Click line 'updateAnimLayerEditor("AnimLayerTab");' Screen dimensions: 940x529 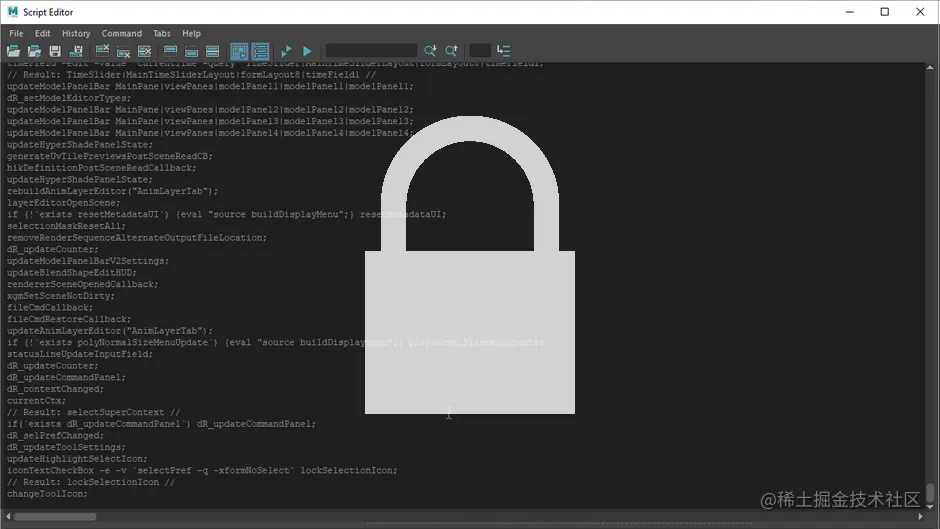(x=110, y=330)
